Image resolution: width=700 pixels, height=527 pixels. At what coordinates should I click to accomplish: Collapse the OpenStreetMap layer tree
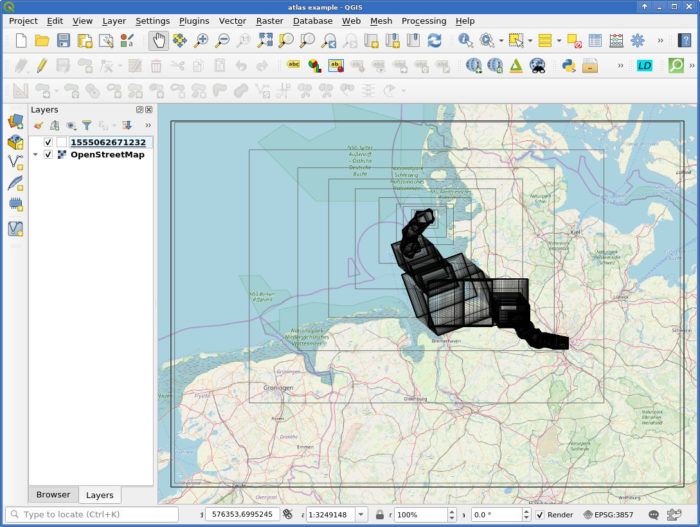click(x=35, y=155)
